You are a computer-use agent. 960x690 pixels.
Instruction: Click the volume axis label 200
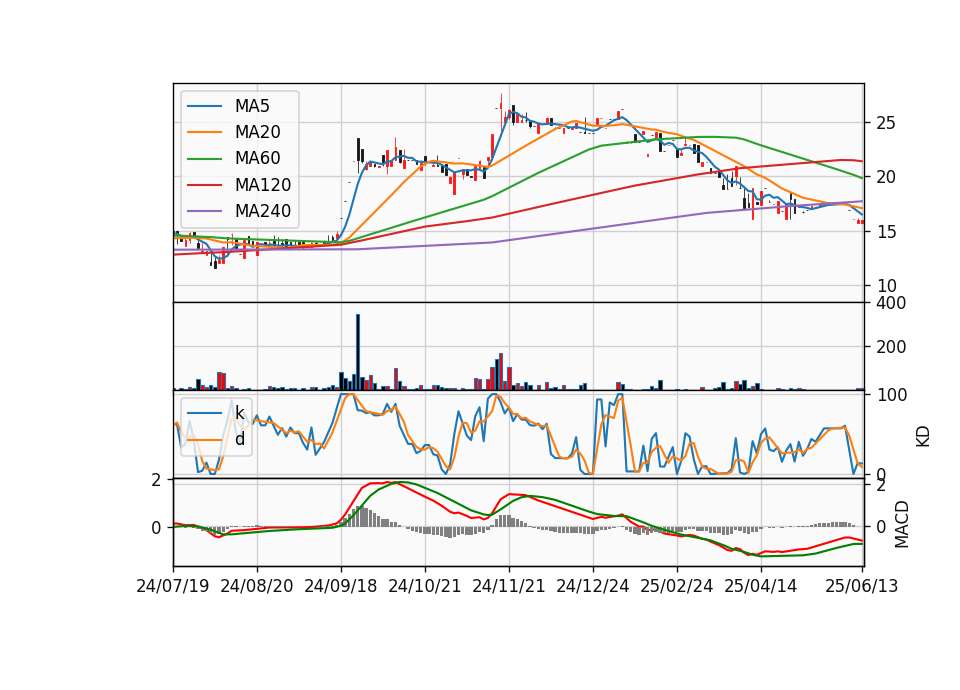point(891,347)
